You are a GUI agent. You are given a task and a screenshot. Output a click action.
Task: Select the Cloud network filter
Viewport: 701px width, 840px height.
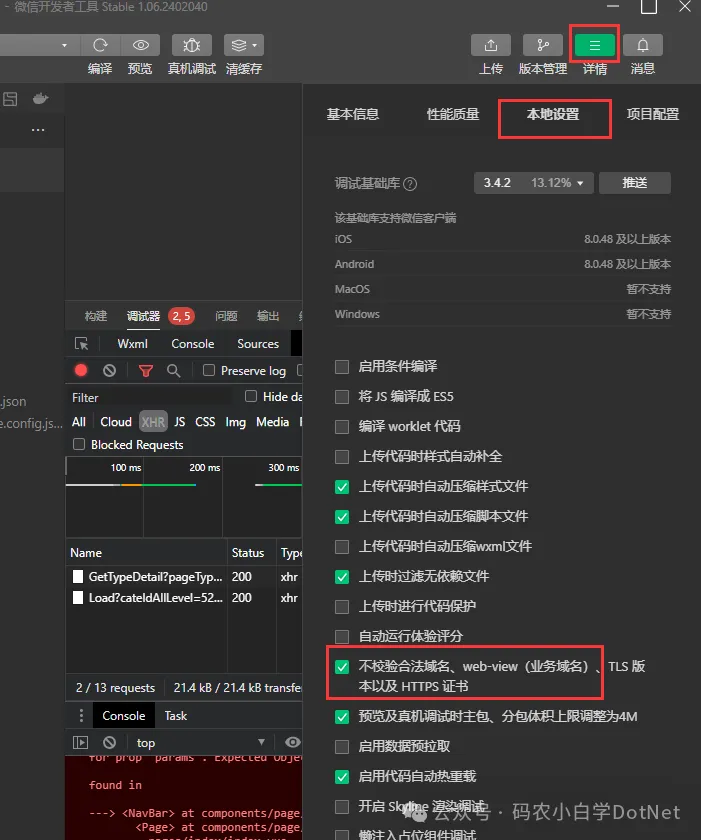coord(116,422)
